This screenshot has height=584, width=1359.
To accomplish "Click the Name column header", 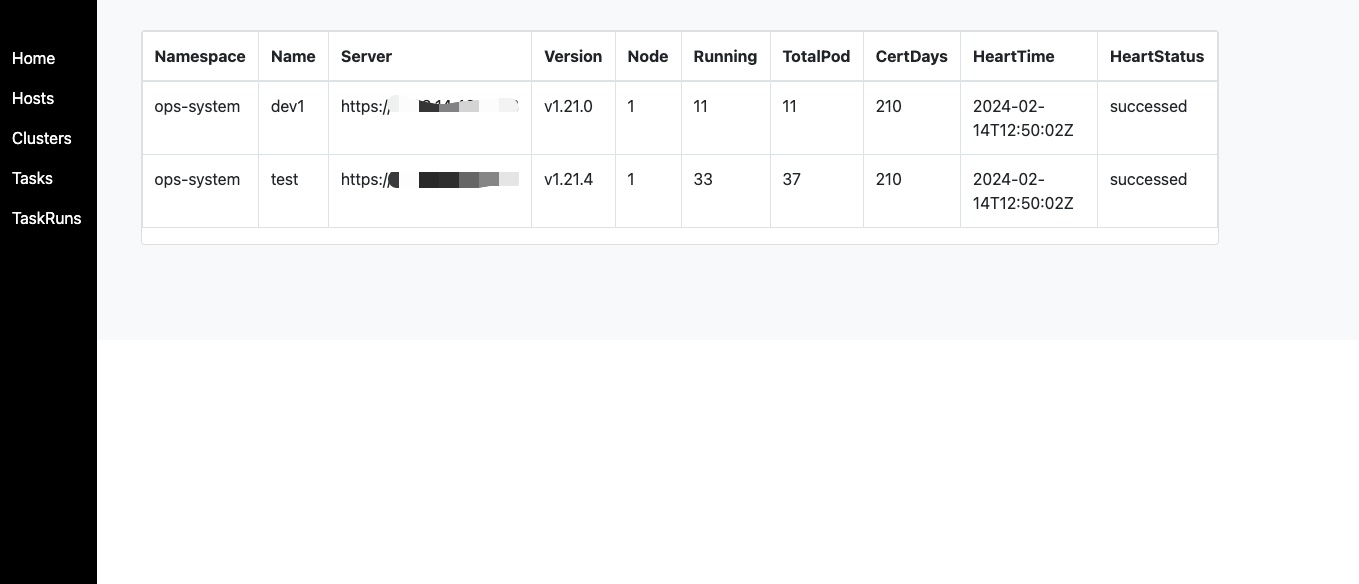I will pos(293,56).
